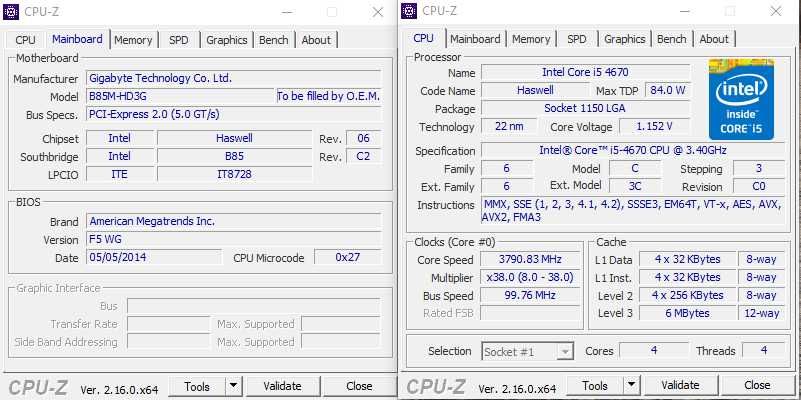Click the instructions list MMX, SSE text

632,210
